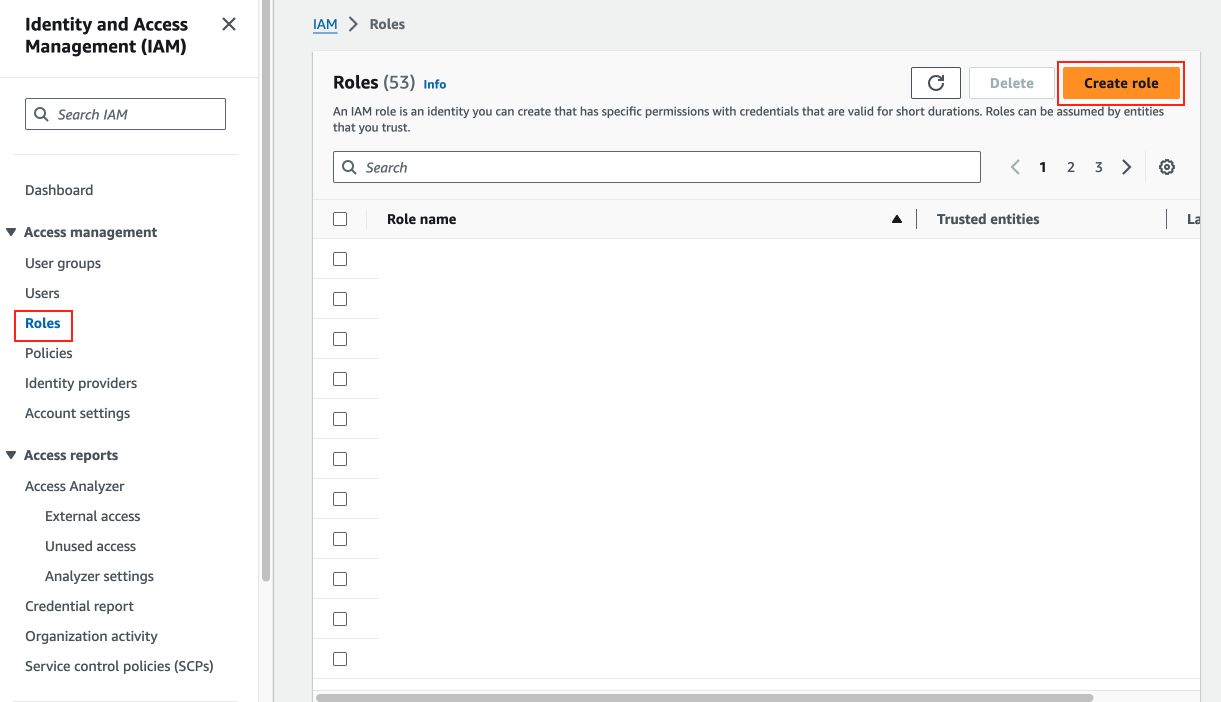Viewport: 1221px width, 702px height.
Task: Go to the next page arrow
Action: [1127, 167]
